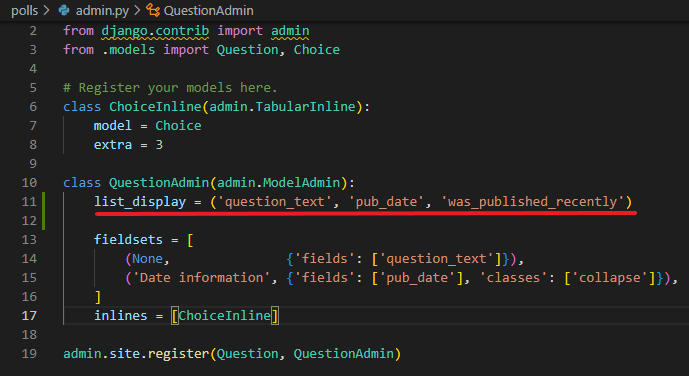Viewport: 689px width, 376px height.
Task: Click 'Question,' argument on line 19
Action: coord(251,354)
